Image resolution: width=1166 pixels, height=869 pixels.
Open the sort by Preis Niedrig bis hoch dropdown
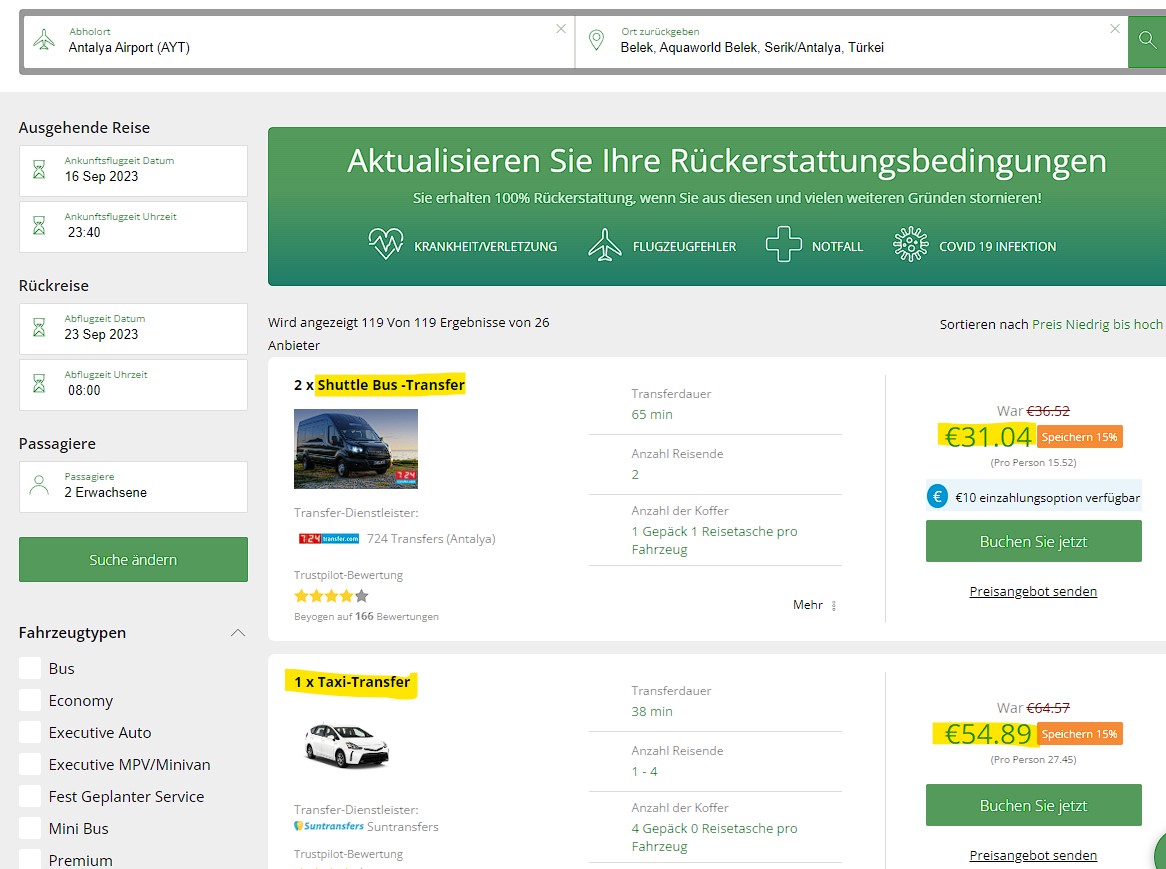click(1096, 324)
